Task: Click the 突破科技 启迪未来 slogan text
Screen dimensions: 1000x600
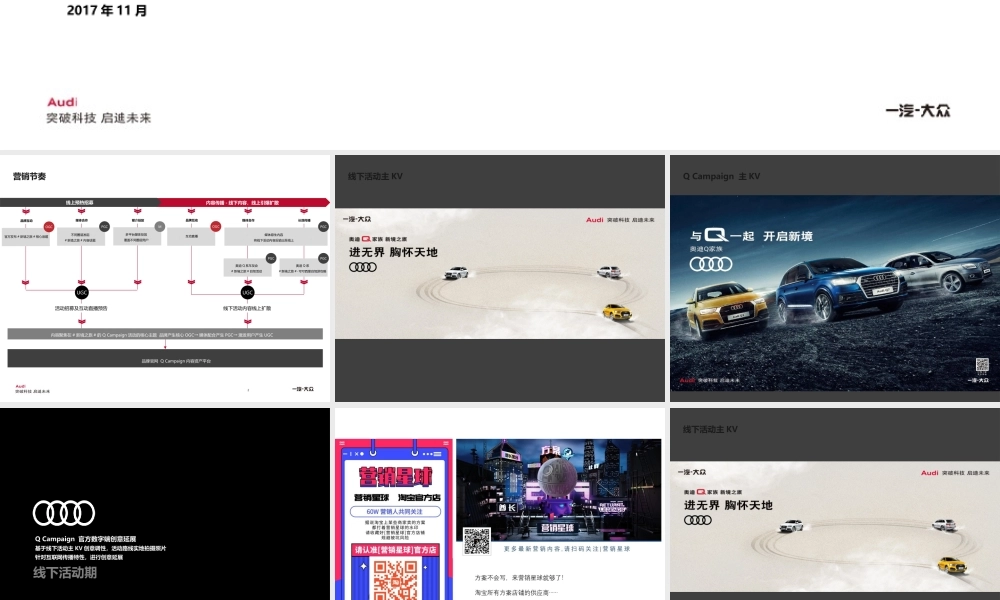Action: coord(99,118)
